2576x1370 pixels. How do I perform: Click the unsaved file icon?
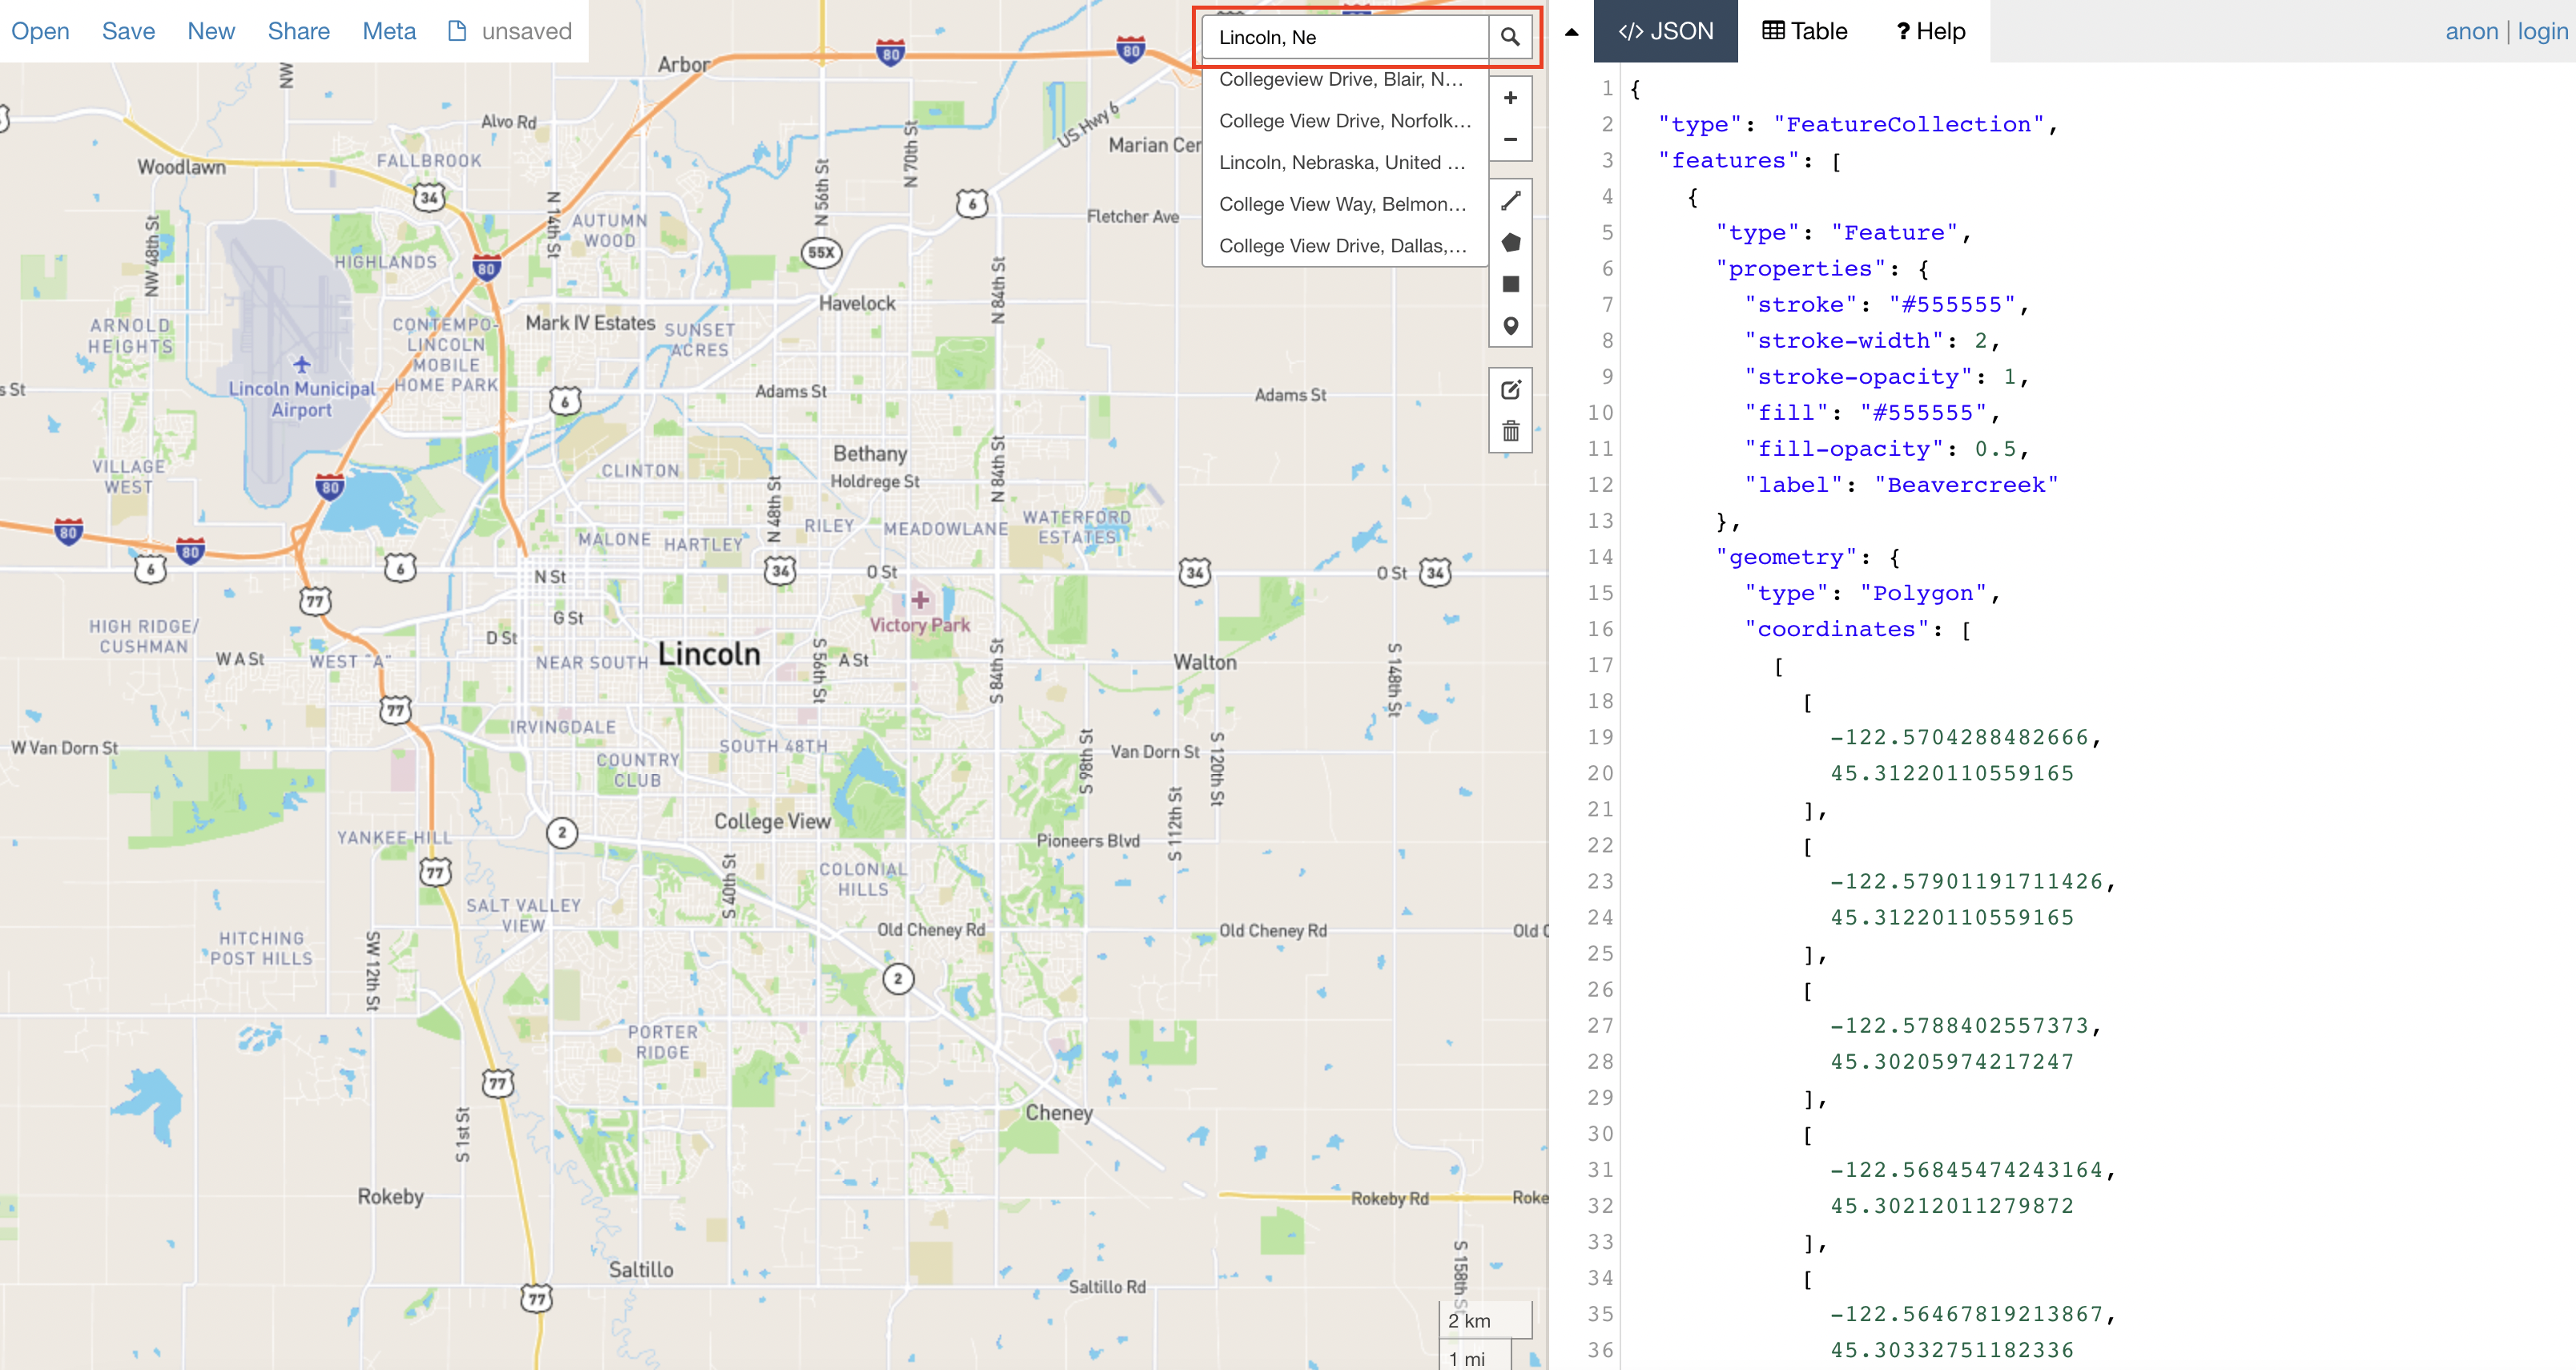[x=457, y=31]
